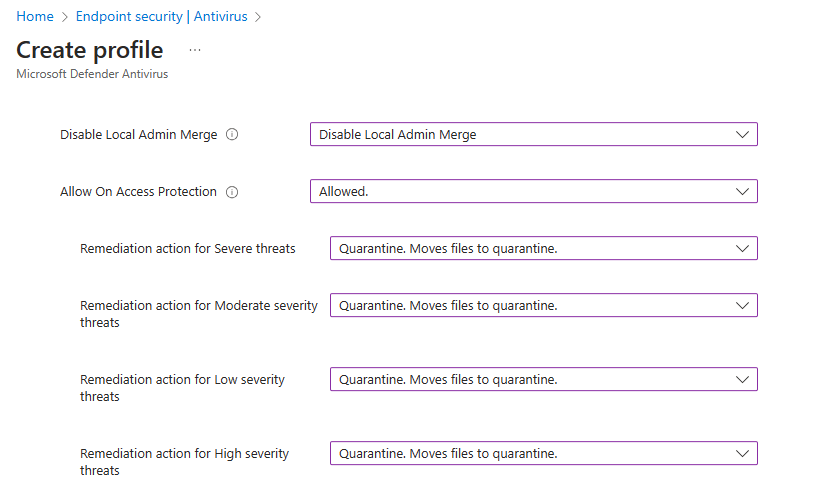
Task: Click 'Remediation action for Severe threats' label
Action: pyautogui.click(x=188, y=249)
